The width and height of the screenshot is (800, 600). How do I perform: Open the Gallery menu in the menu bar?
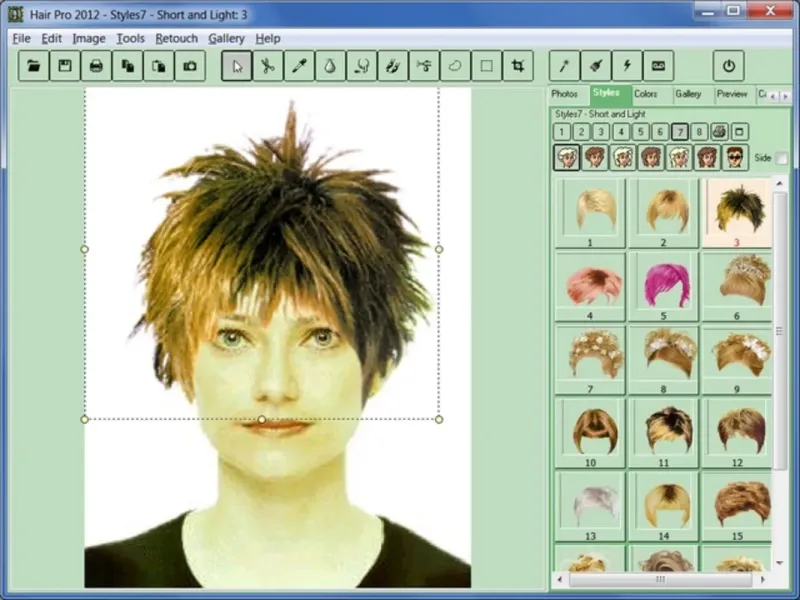tap(227, 38)
